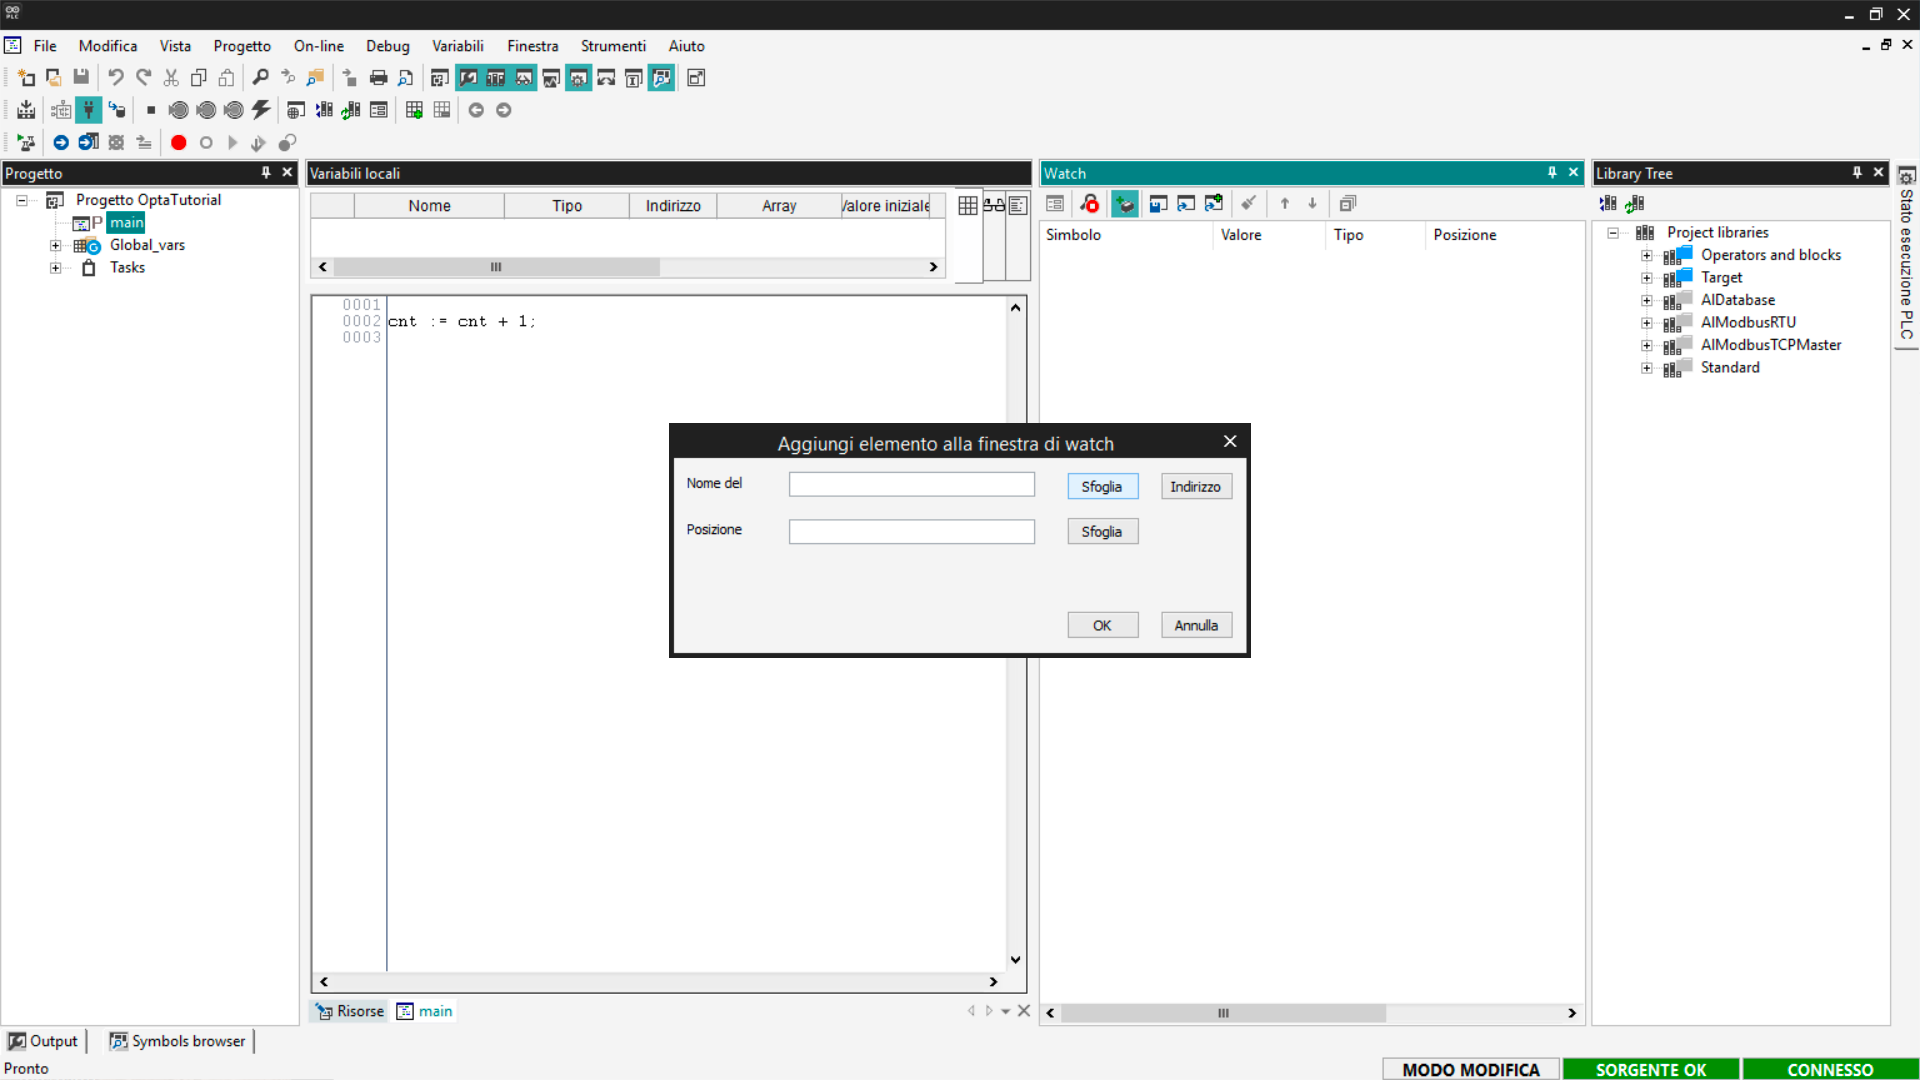Click the Cut scissors icon
The image size is (1920, 1080).
pyautogui.click(x=171, y=78)
